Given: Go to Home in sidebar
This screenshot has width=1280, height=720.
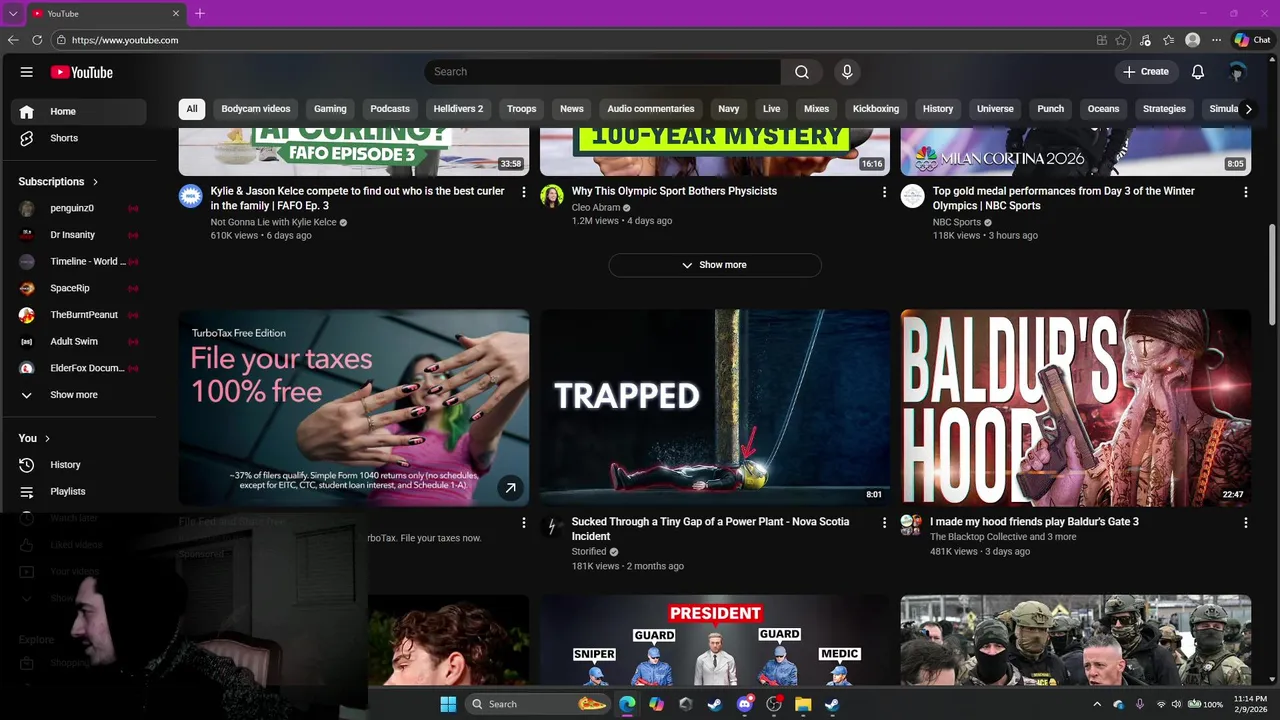Looking at the screenshot, I should 78,112.
